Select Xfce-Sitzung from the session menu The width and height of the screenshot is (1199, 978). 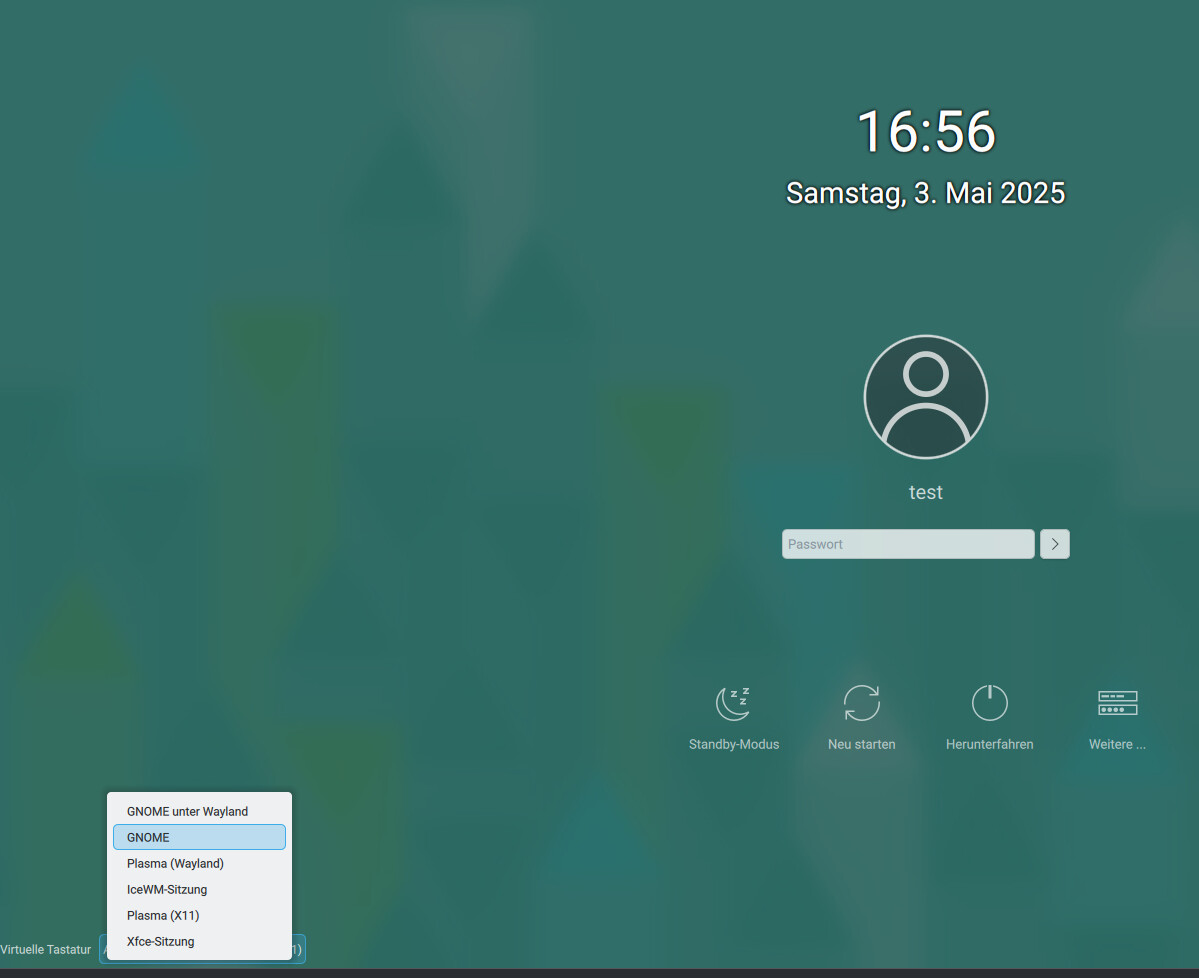coord(161,941)
